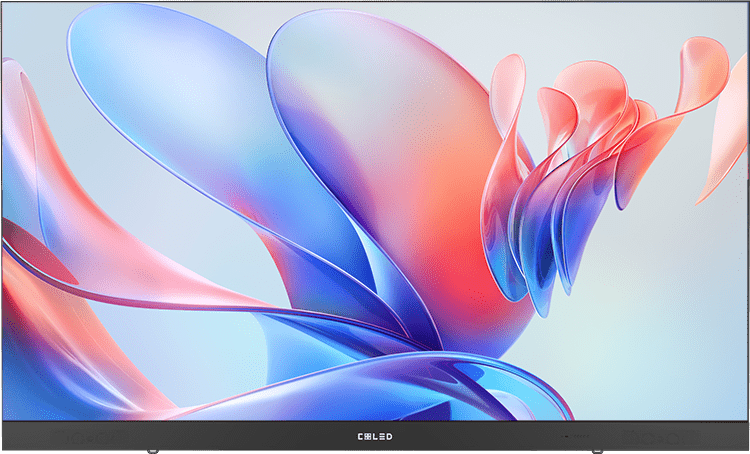
Task: Click the right stand foot under the screen
Action: [597, 451]
